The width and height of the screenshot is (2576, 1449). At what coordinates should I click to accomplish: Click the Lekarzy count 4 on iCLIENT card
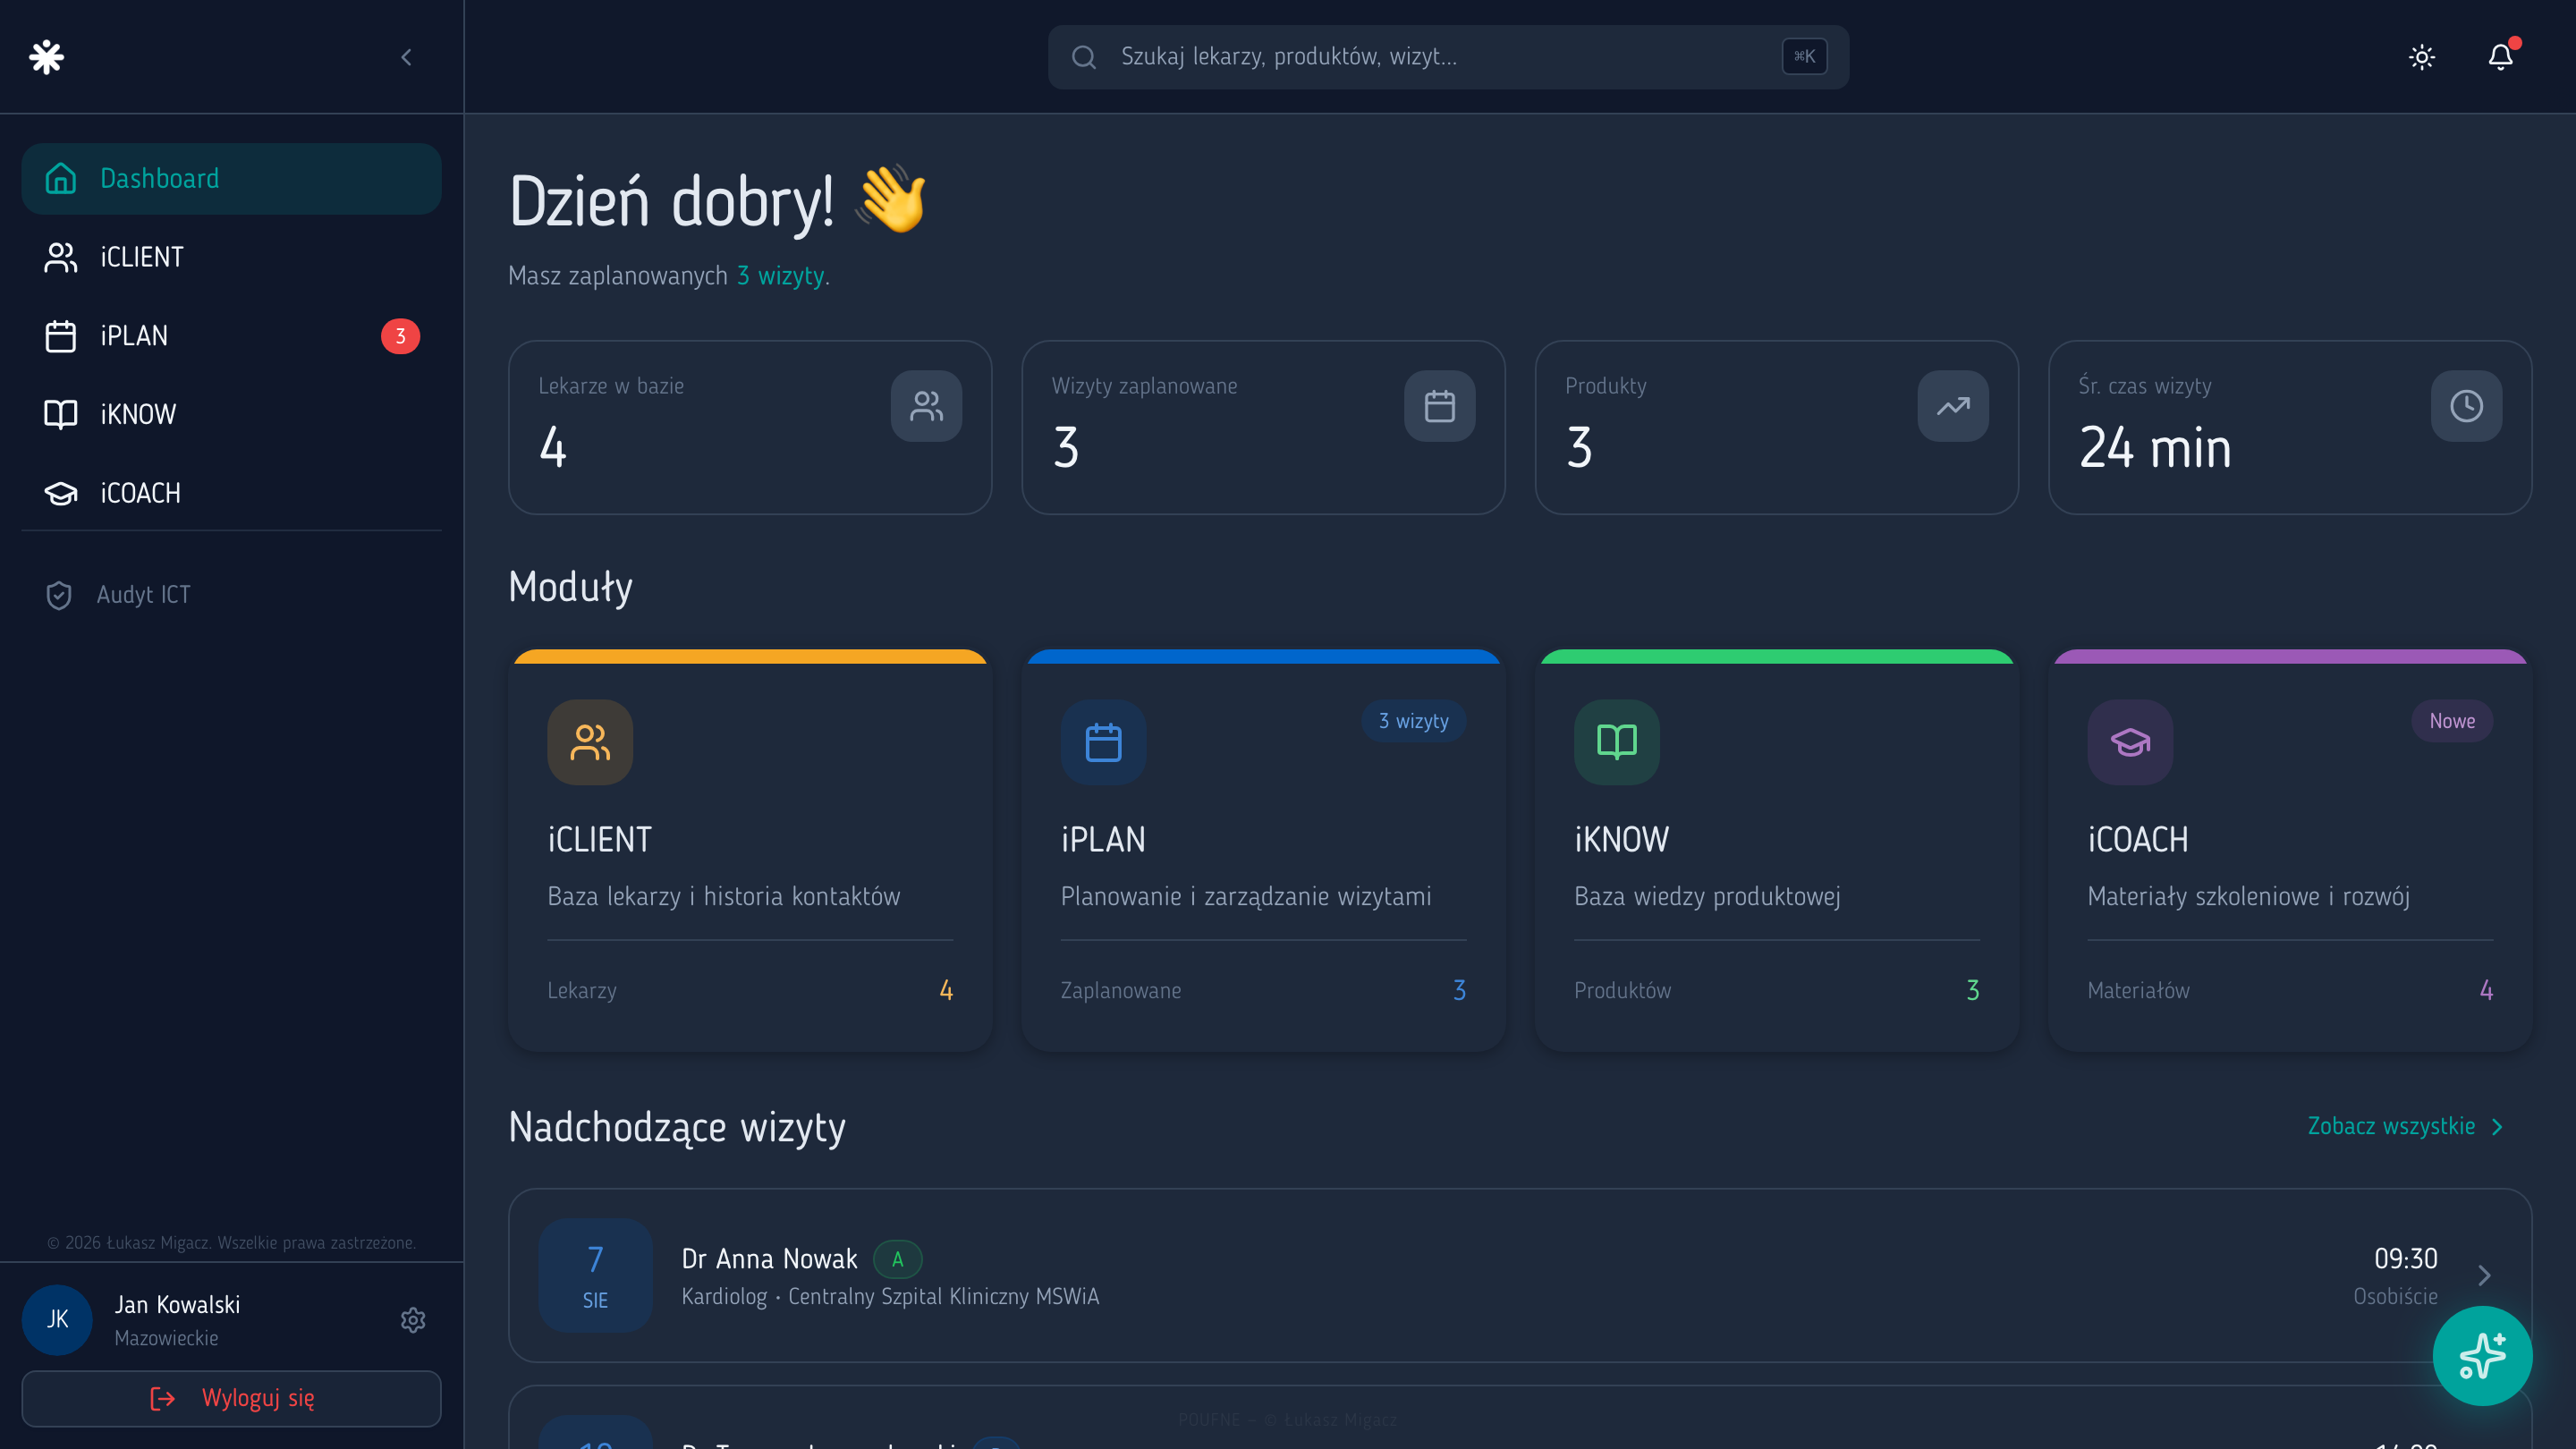click(x=946, y=990)
